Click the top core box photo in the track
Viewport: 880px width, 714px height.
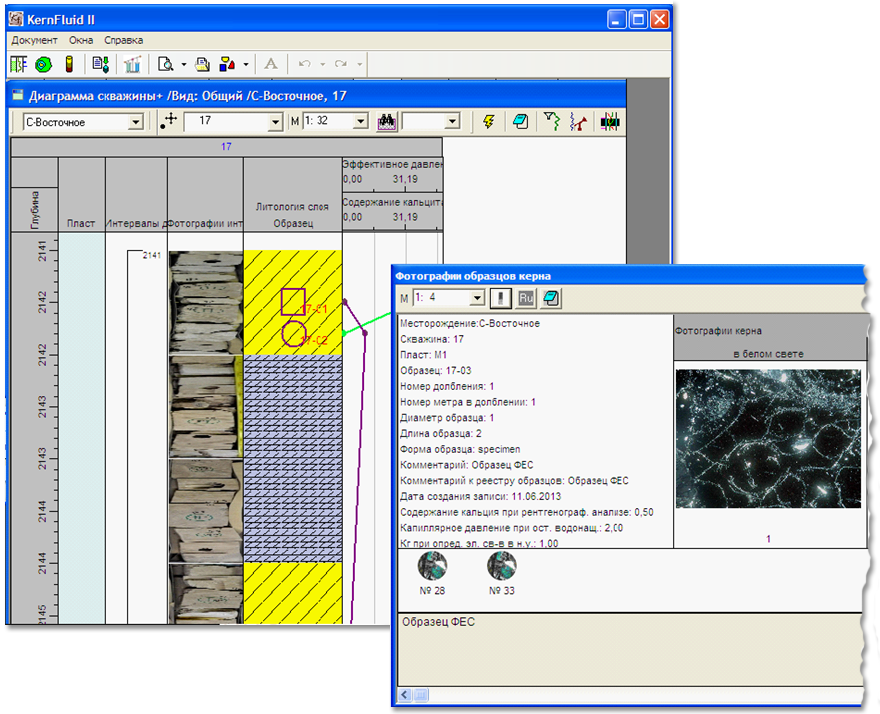coord(206,301)
